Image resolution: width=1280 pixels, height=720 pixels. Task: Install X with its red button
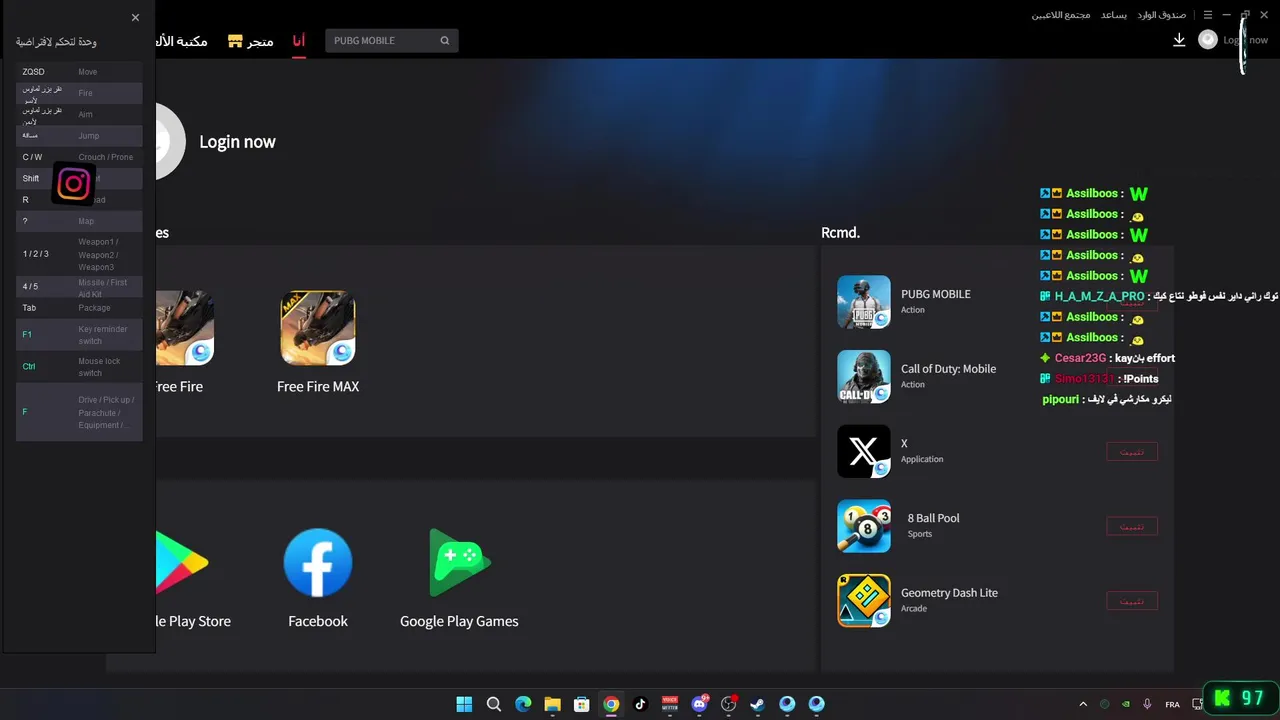(1132, 452)
